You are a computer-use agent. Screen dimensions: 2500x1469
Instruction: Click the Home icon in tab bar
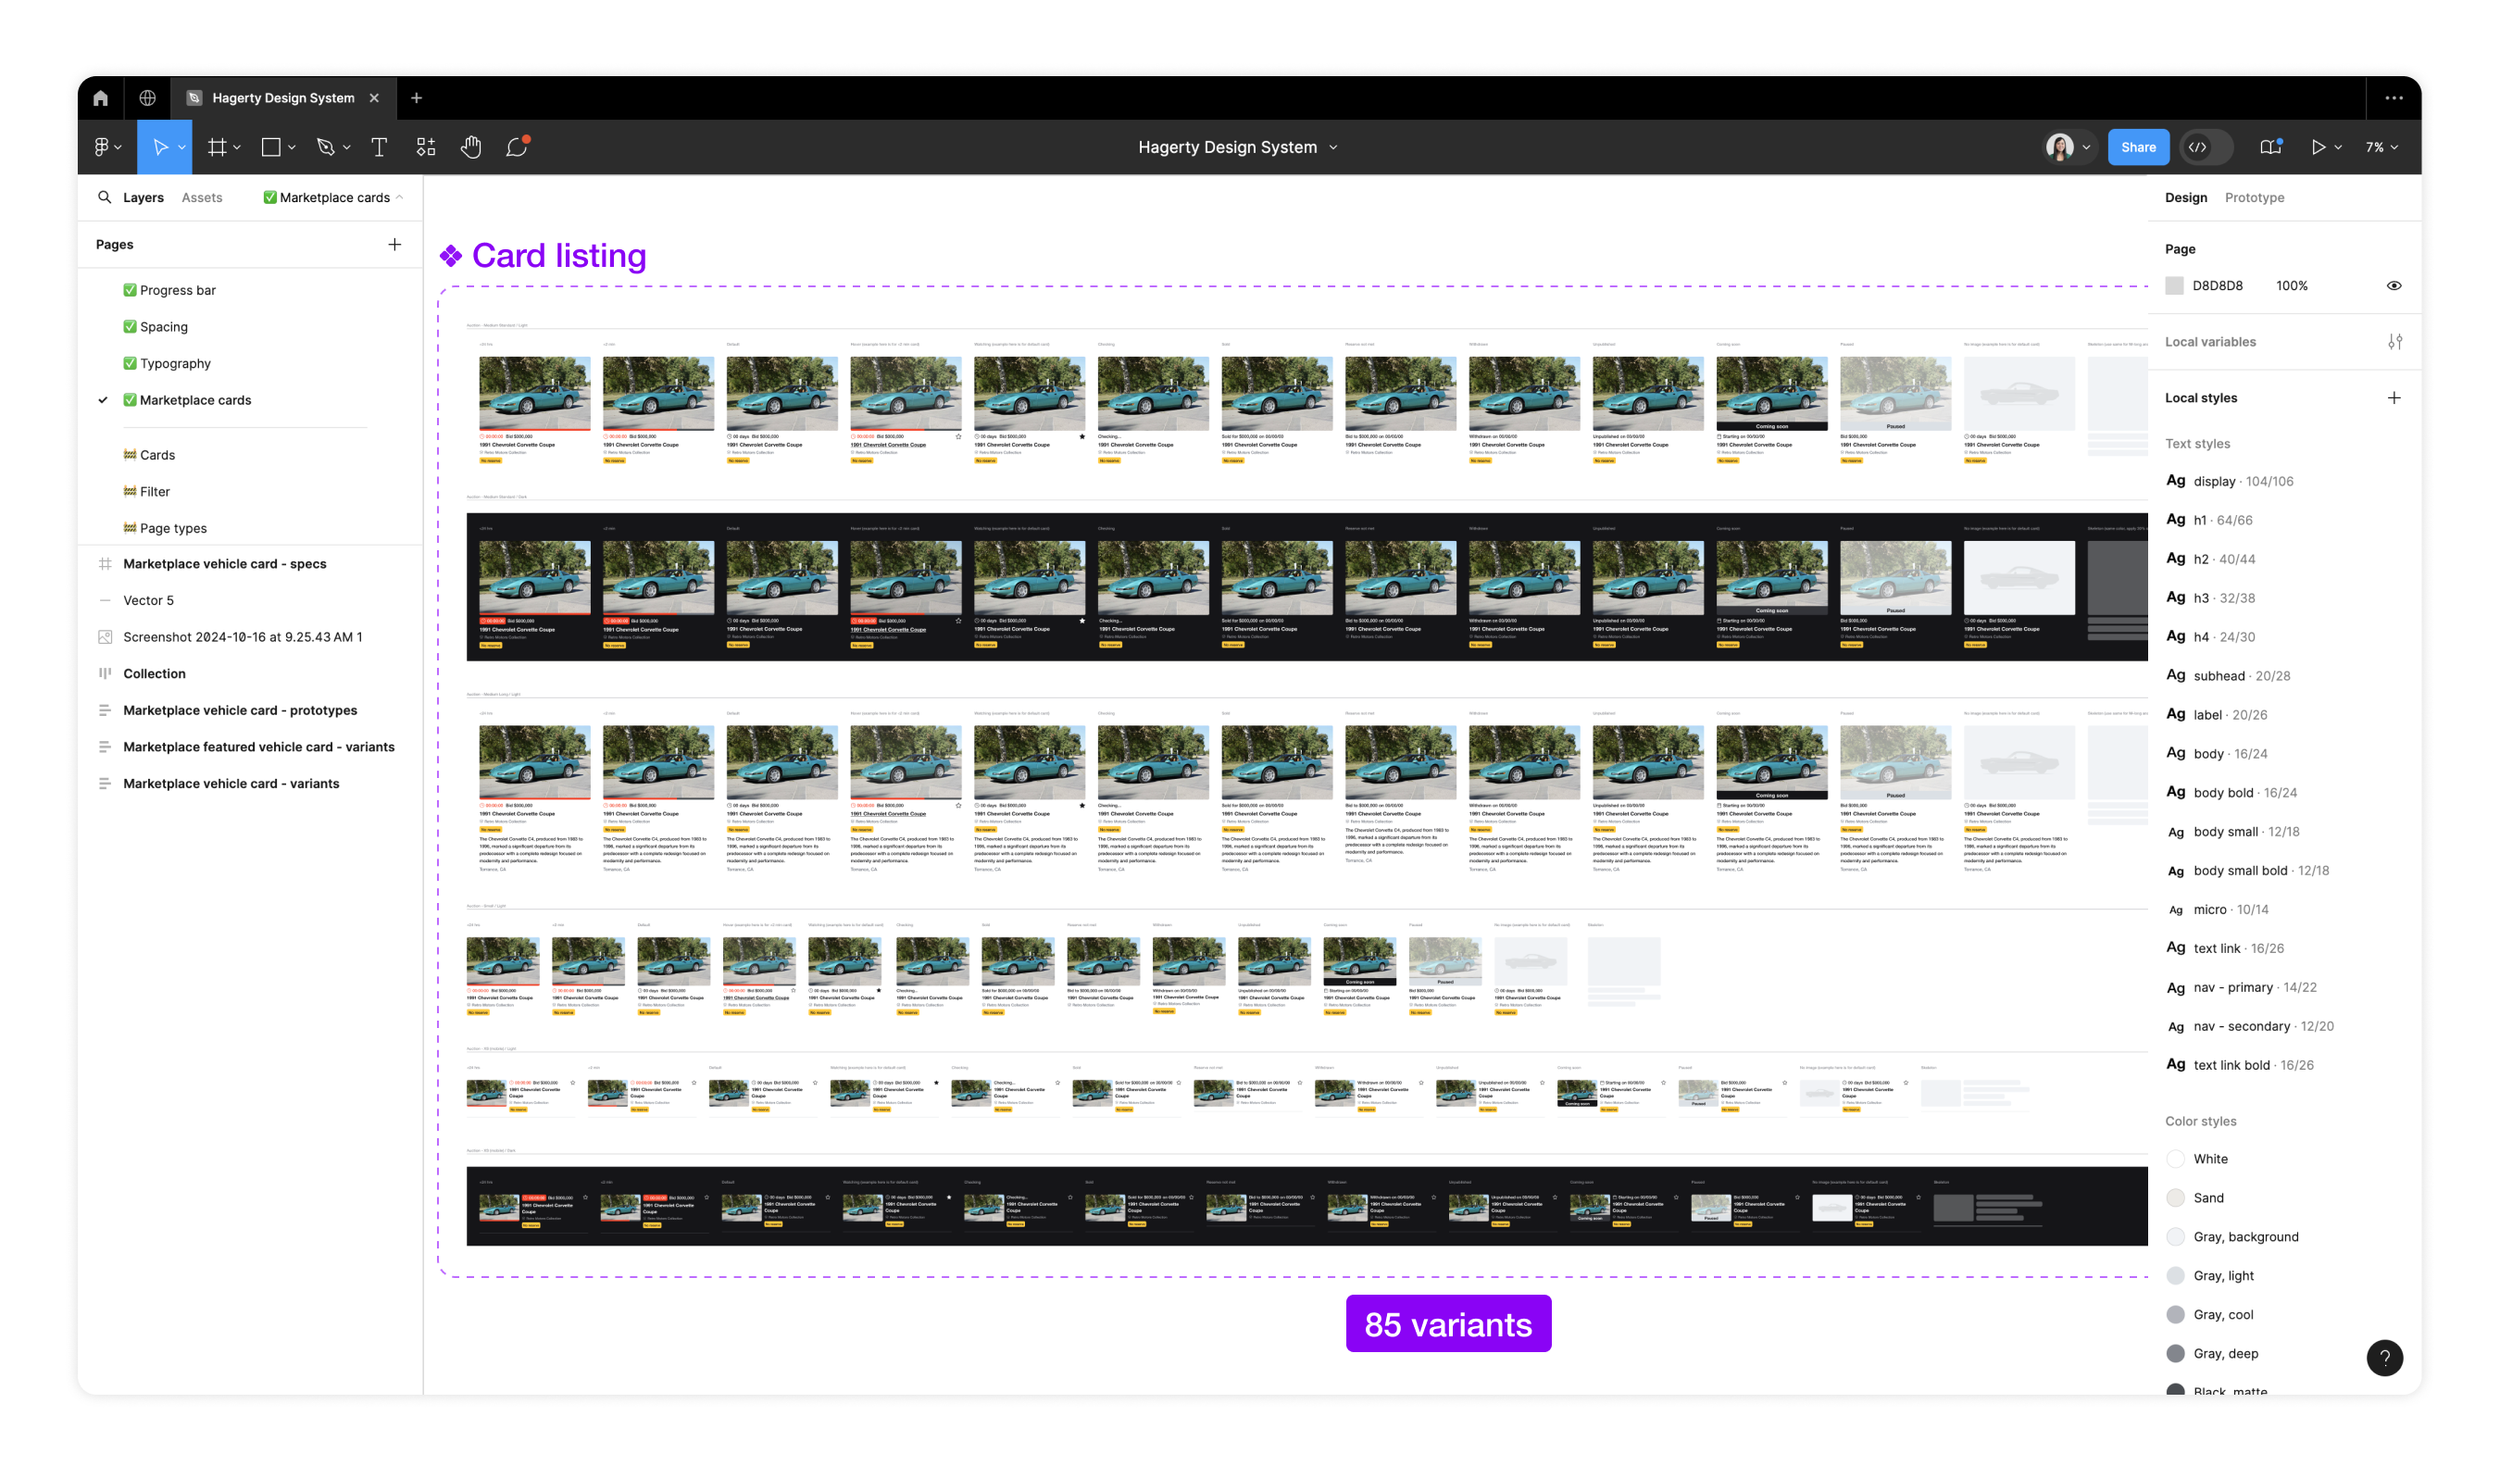pyautogui.click(x=100, y=98)
